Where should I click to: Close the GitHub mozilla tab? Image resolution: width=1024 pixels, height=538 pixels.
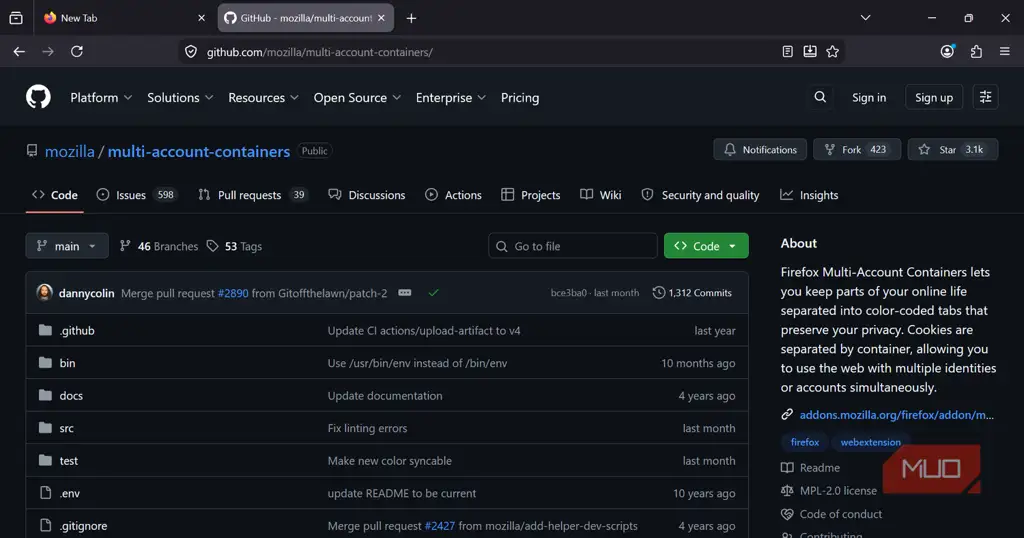pyautogui.click(x=381, y=18)
